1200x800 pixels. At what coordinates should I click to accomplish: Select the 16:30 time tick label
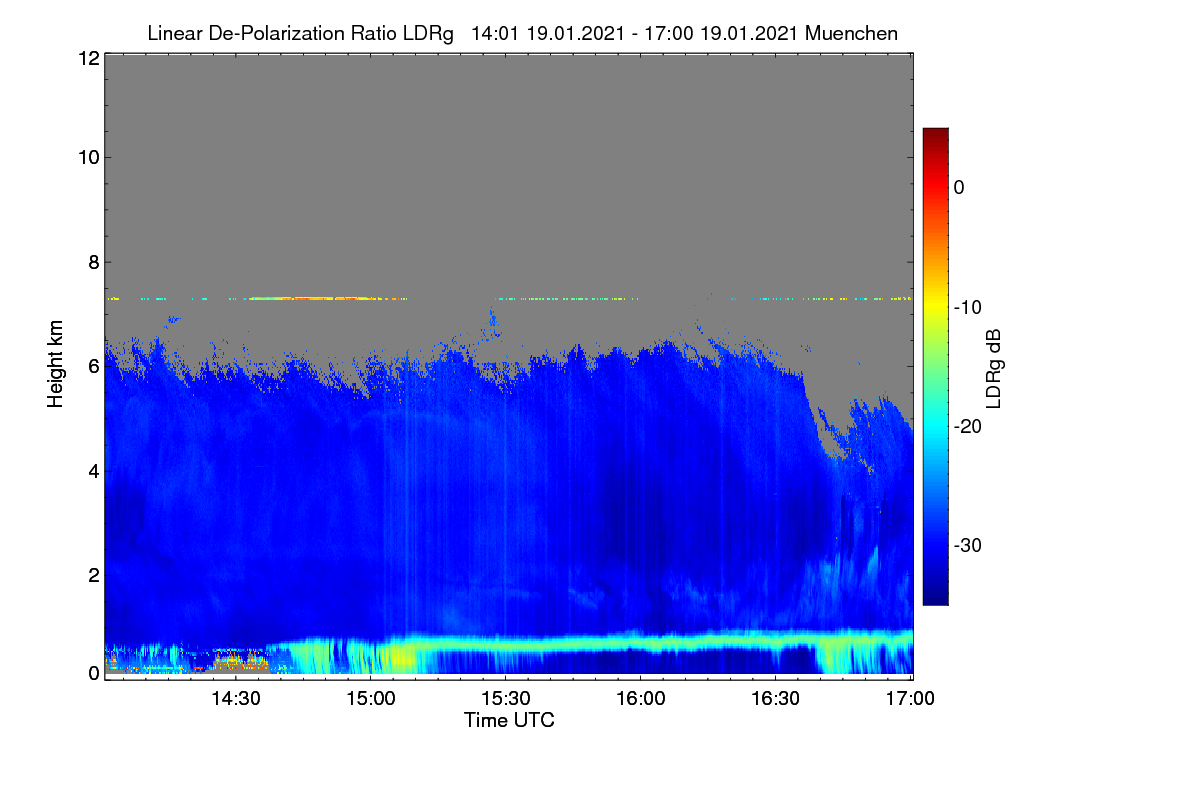click(776, 699)
